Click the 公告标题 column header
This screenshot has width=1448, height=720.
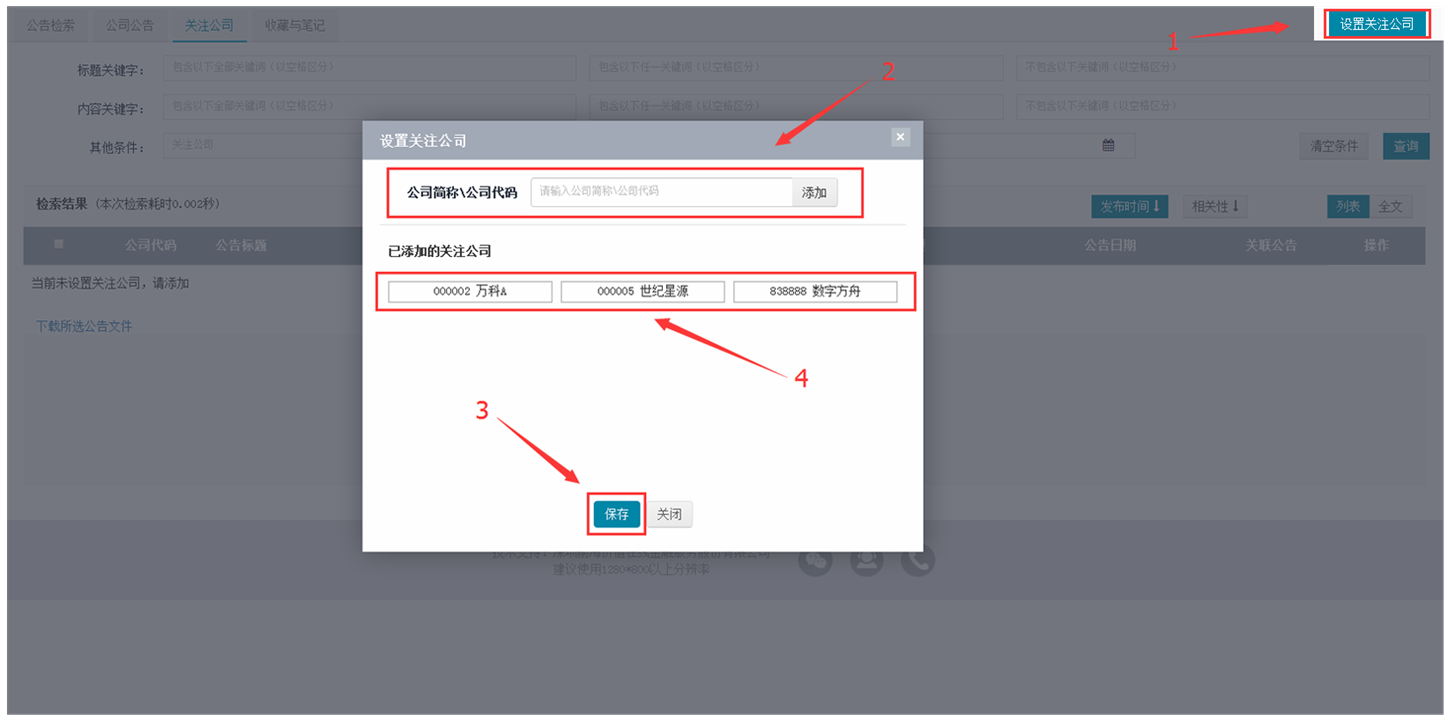241,245
